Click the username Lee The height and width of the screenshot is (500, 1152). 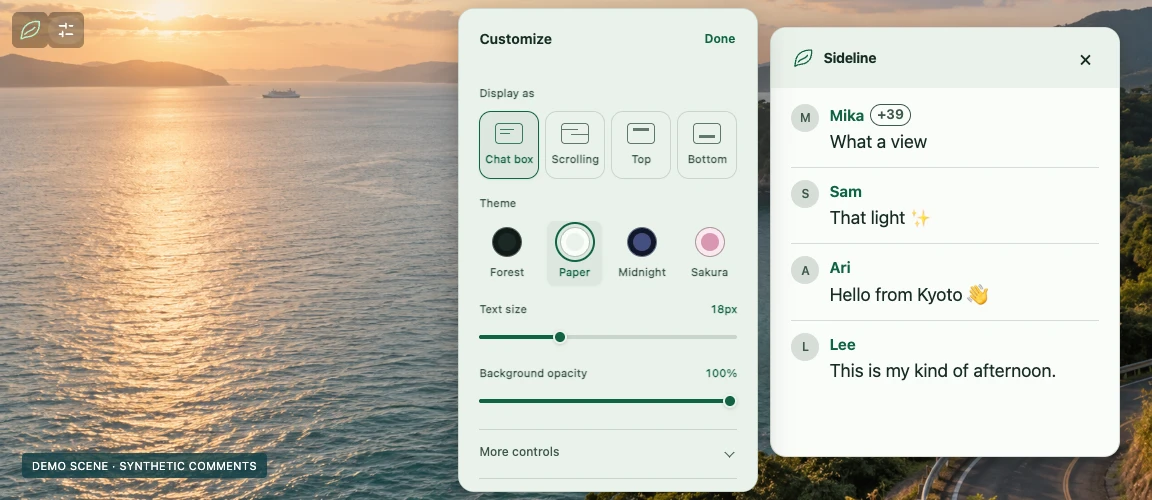coord(843,344)
